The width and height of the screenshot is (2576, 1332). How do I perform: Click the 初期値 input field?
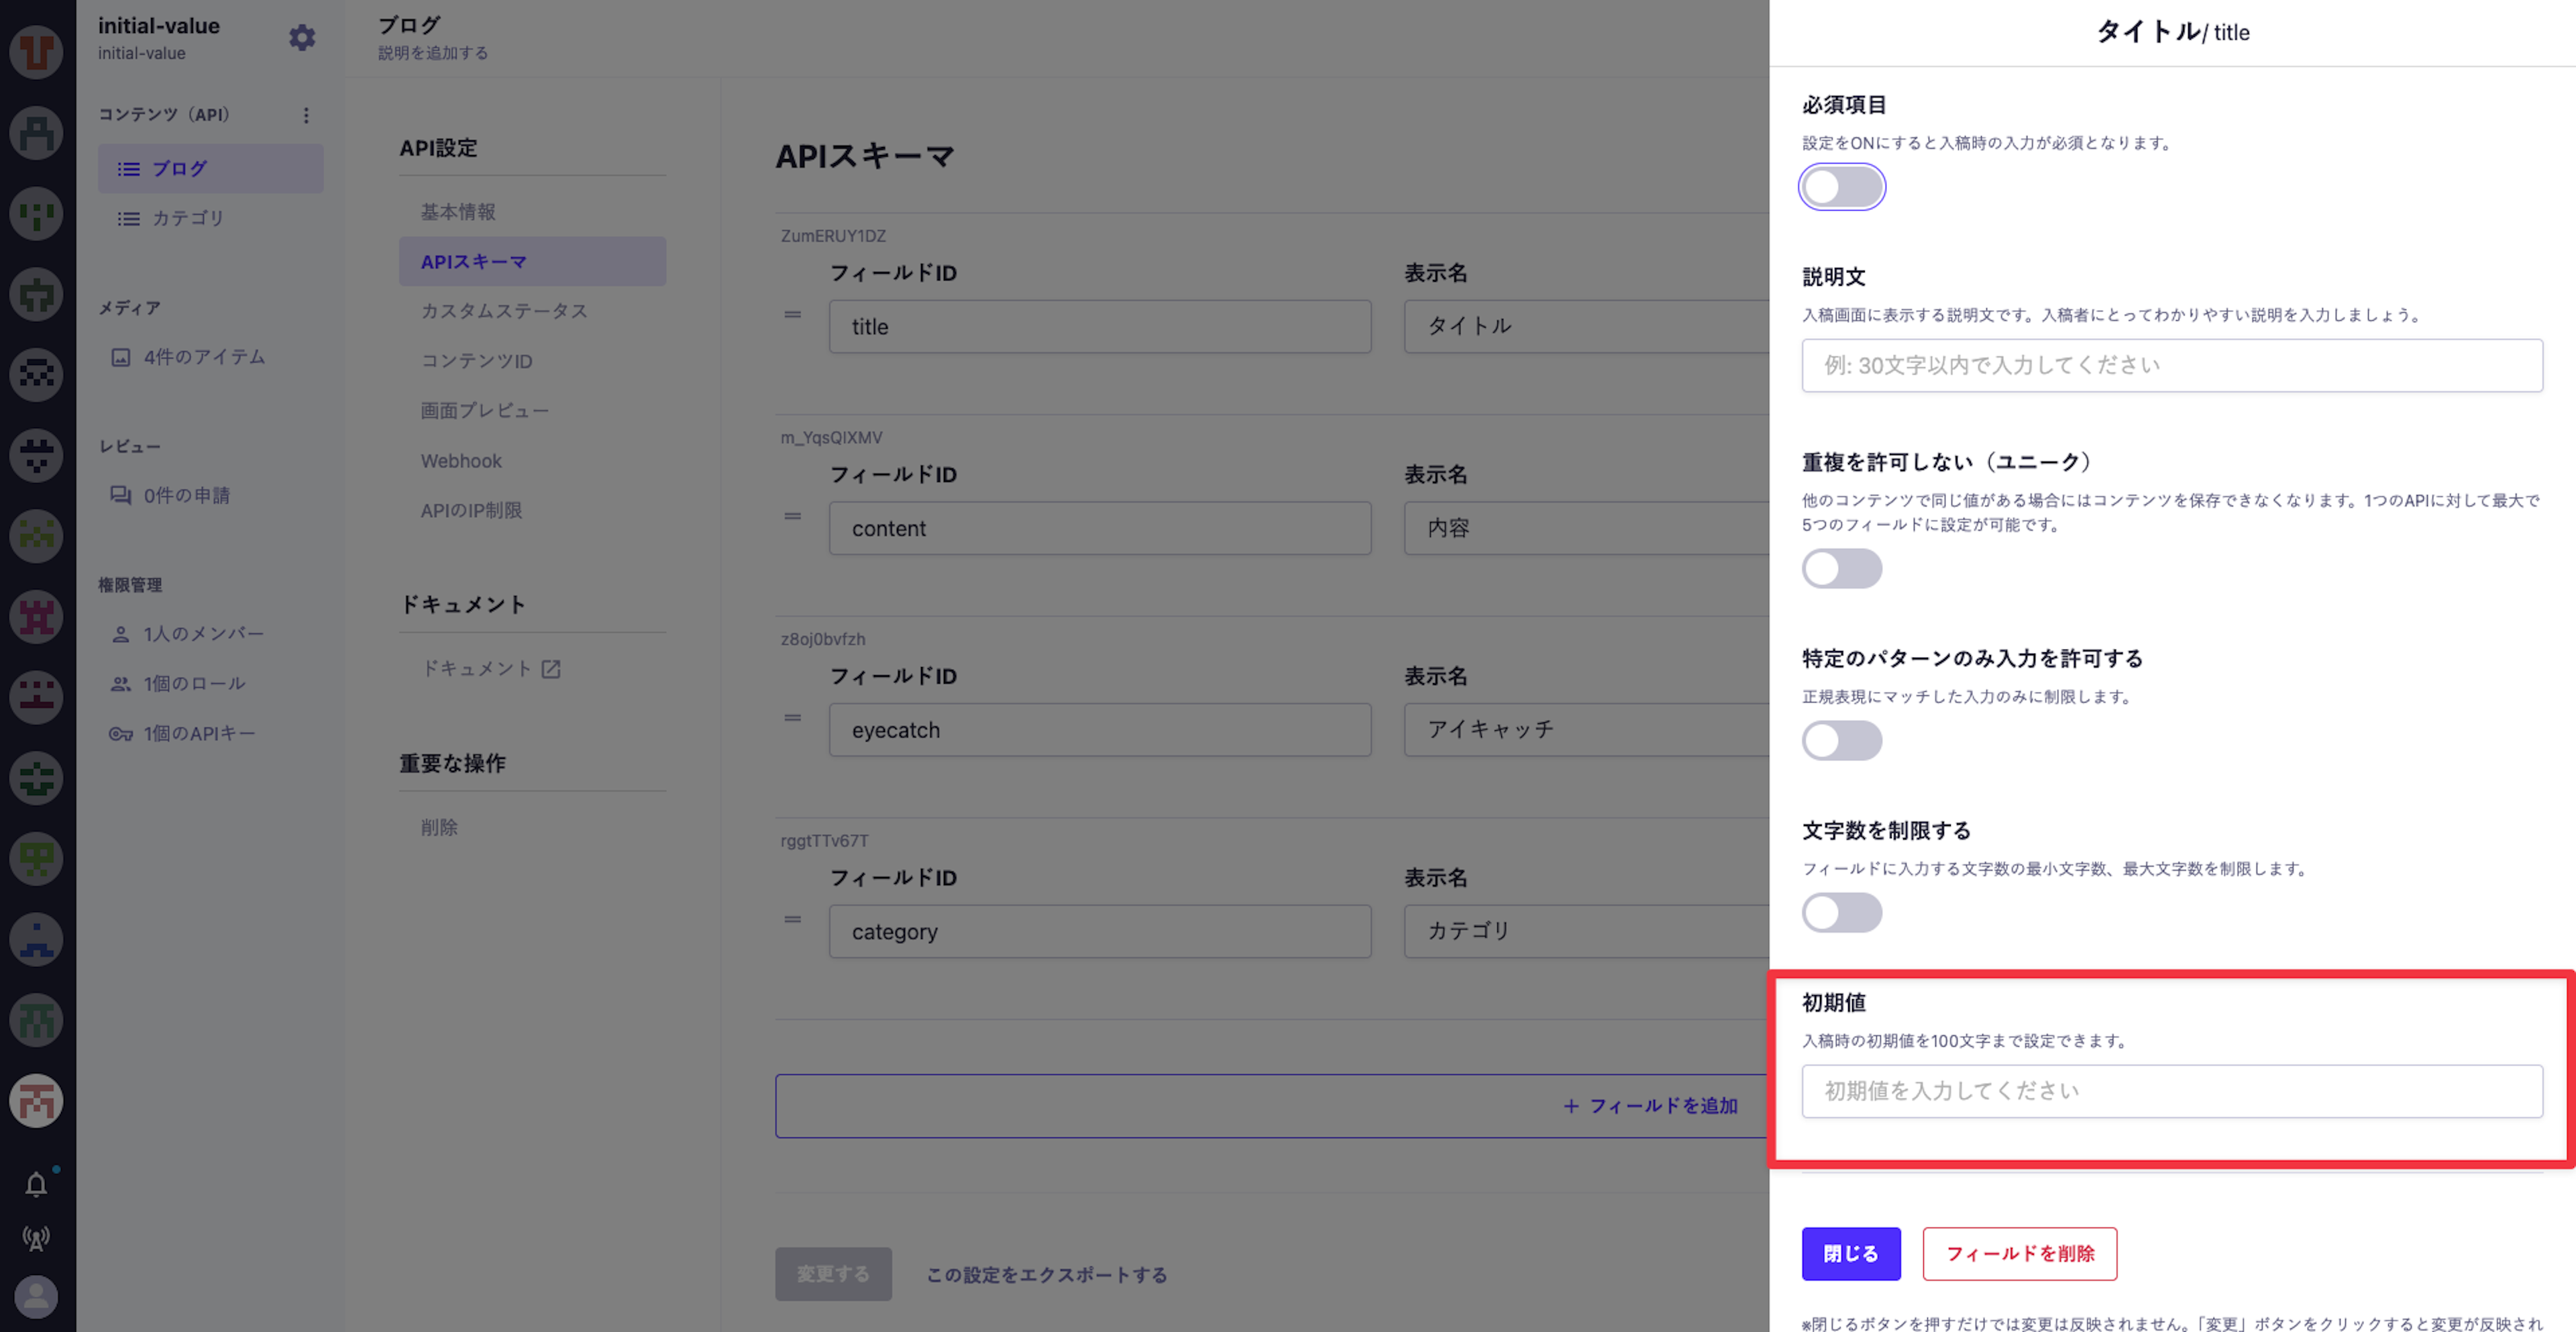point(2172,1092)
